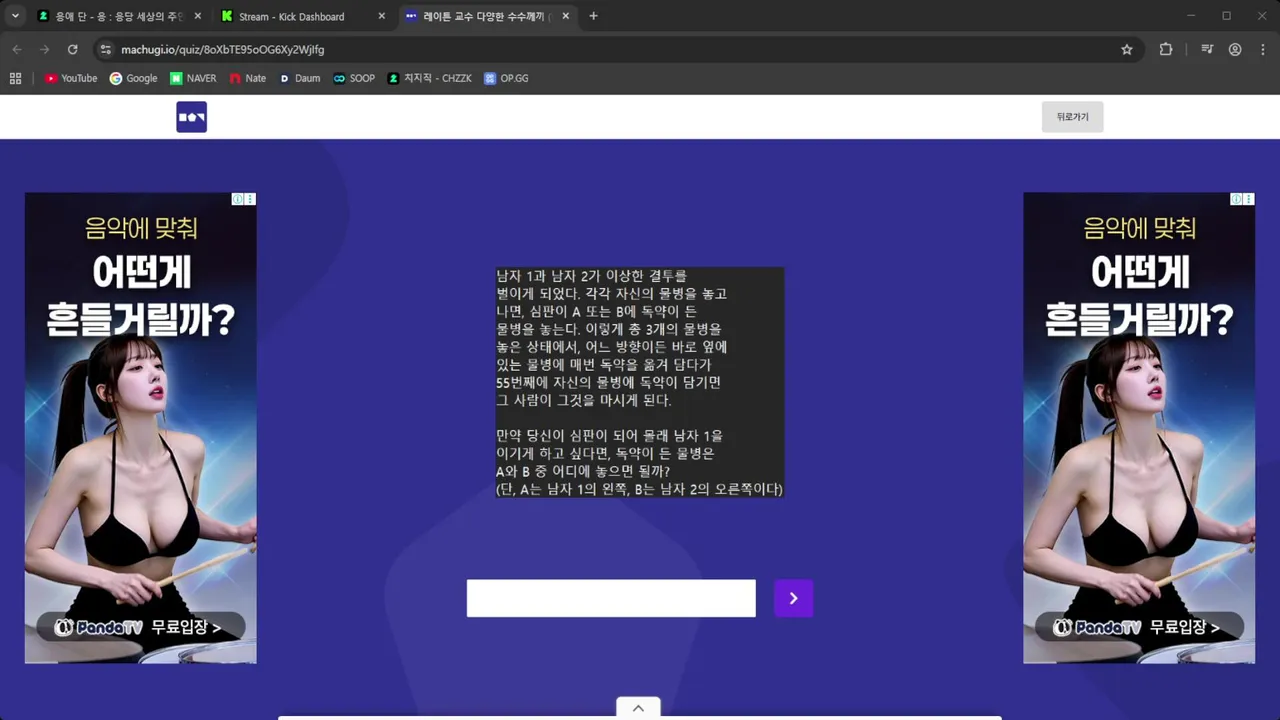This screenshot has height=720, width=1280.
Task: Open the Nate bookmark
Action: (x=248, y=78)
